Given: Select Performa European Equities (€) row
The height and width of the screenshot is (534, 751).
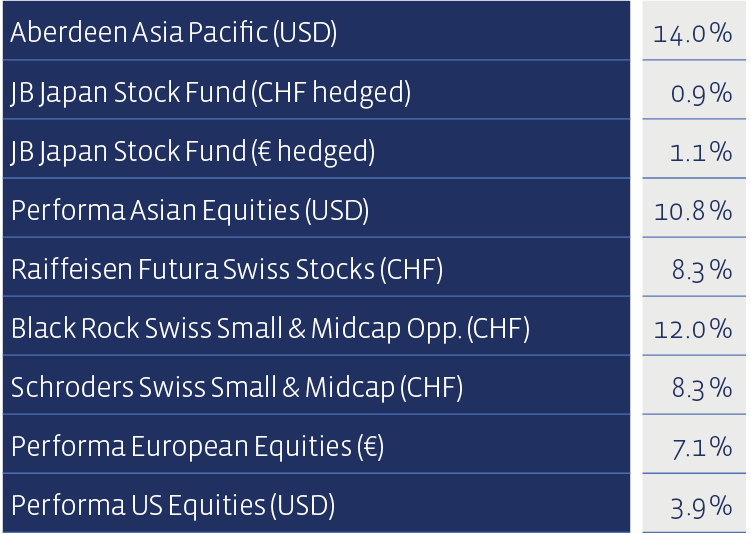Looking at the screenshot, I should 316,444.
